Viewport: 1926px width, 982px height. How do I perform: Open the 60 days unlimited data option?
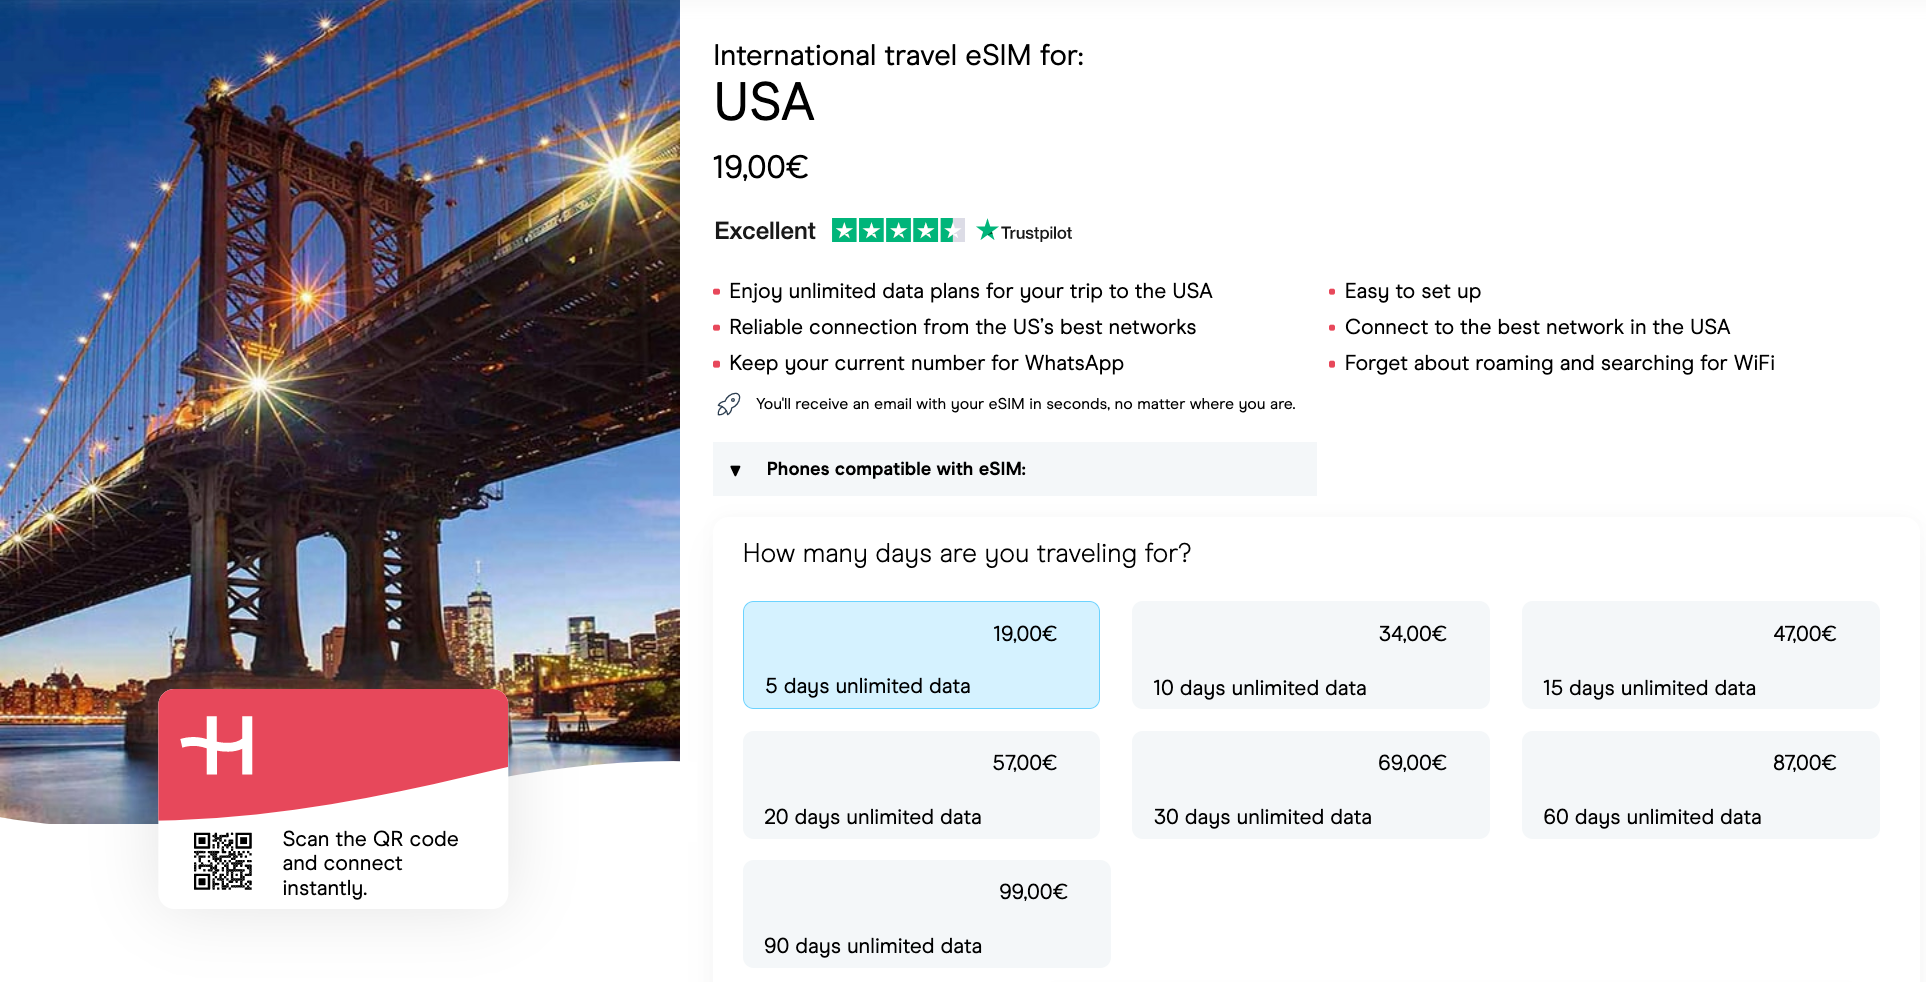point(1699,785)
